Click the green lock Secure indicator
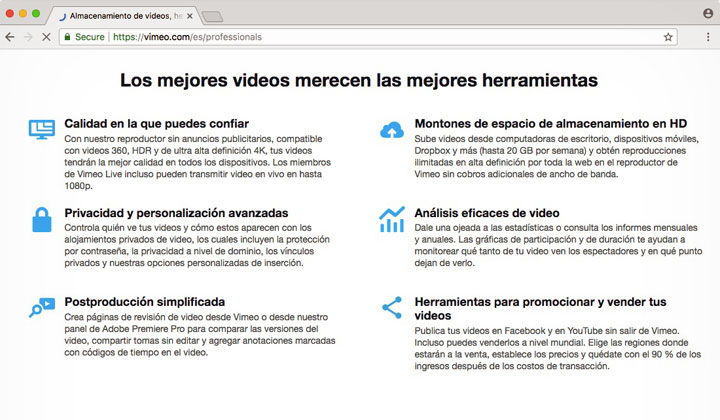The image size is (720, 420). pos(85,37)
